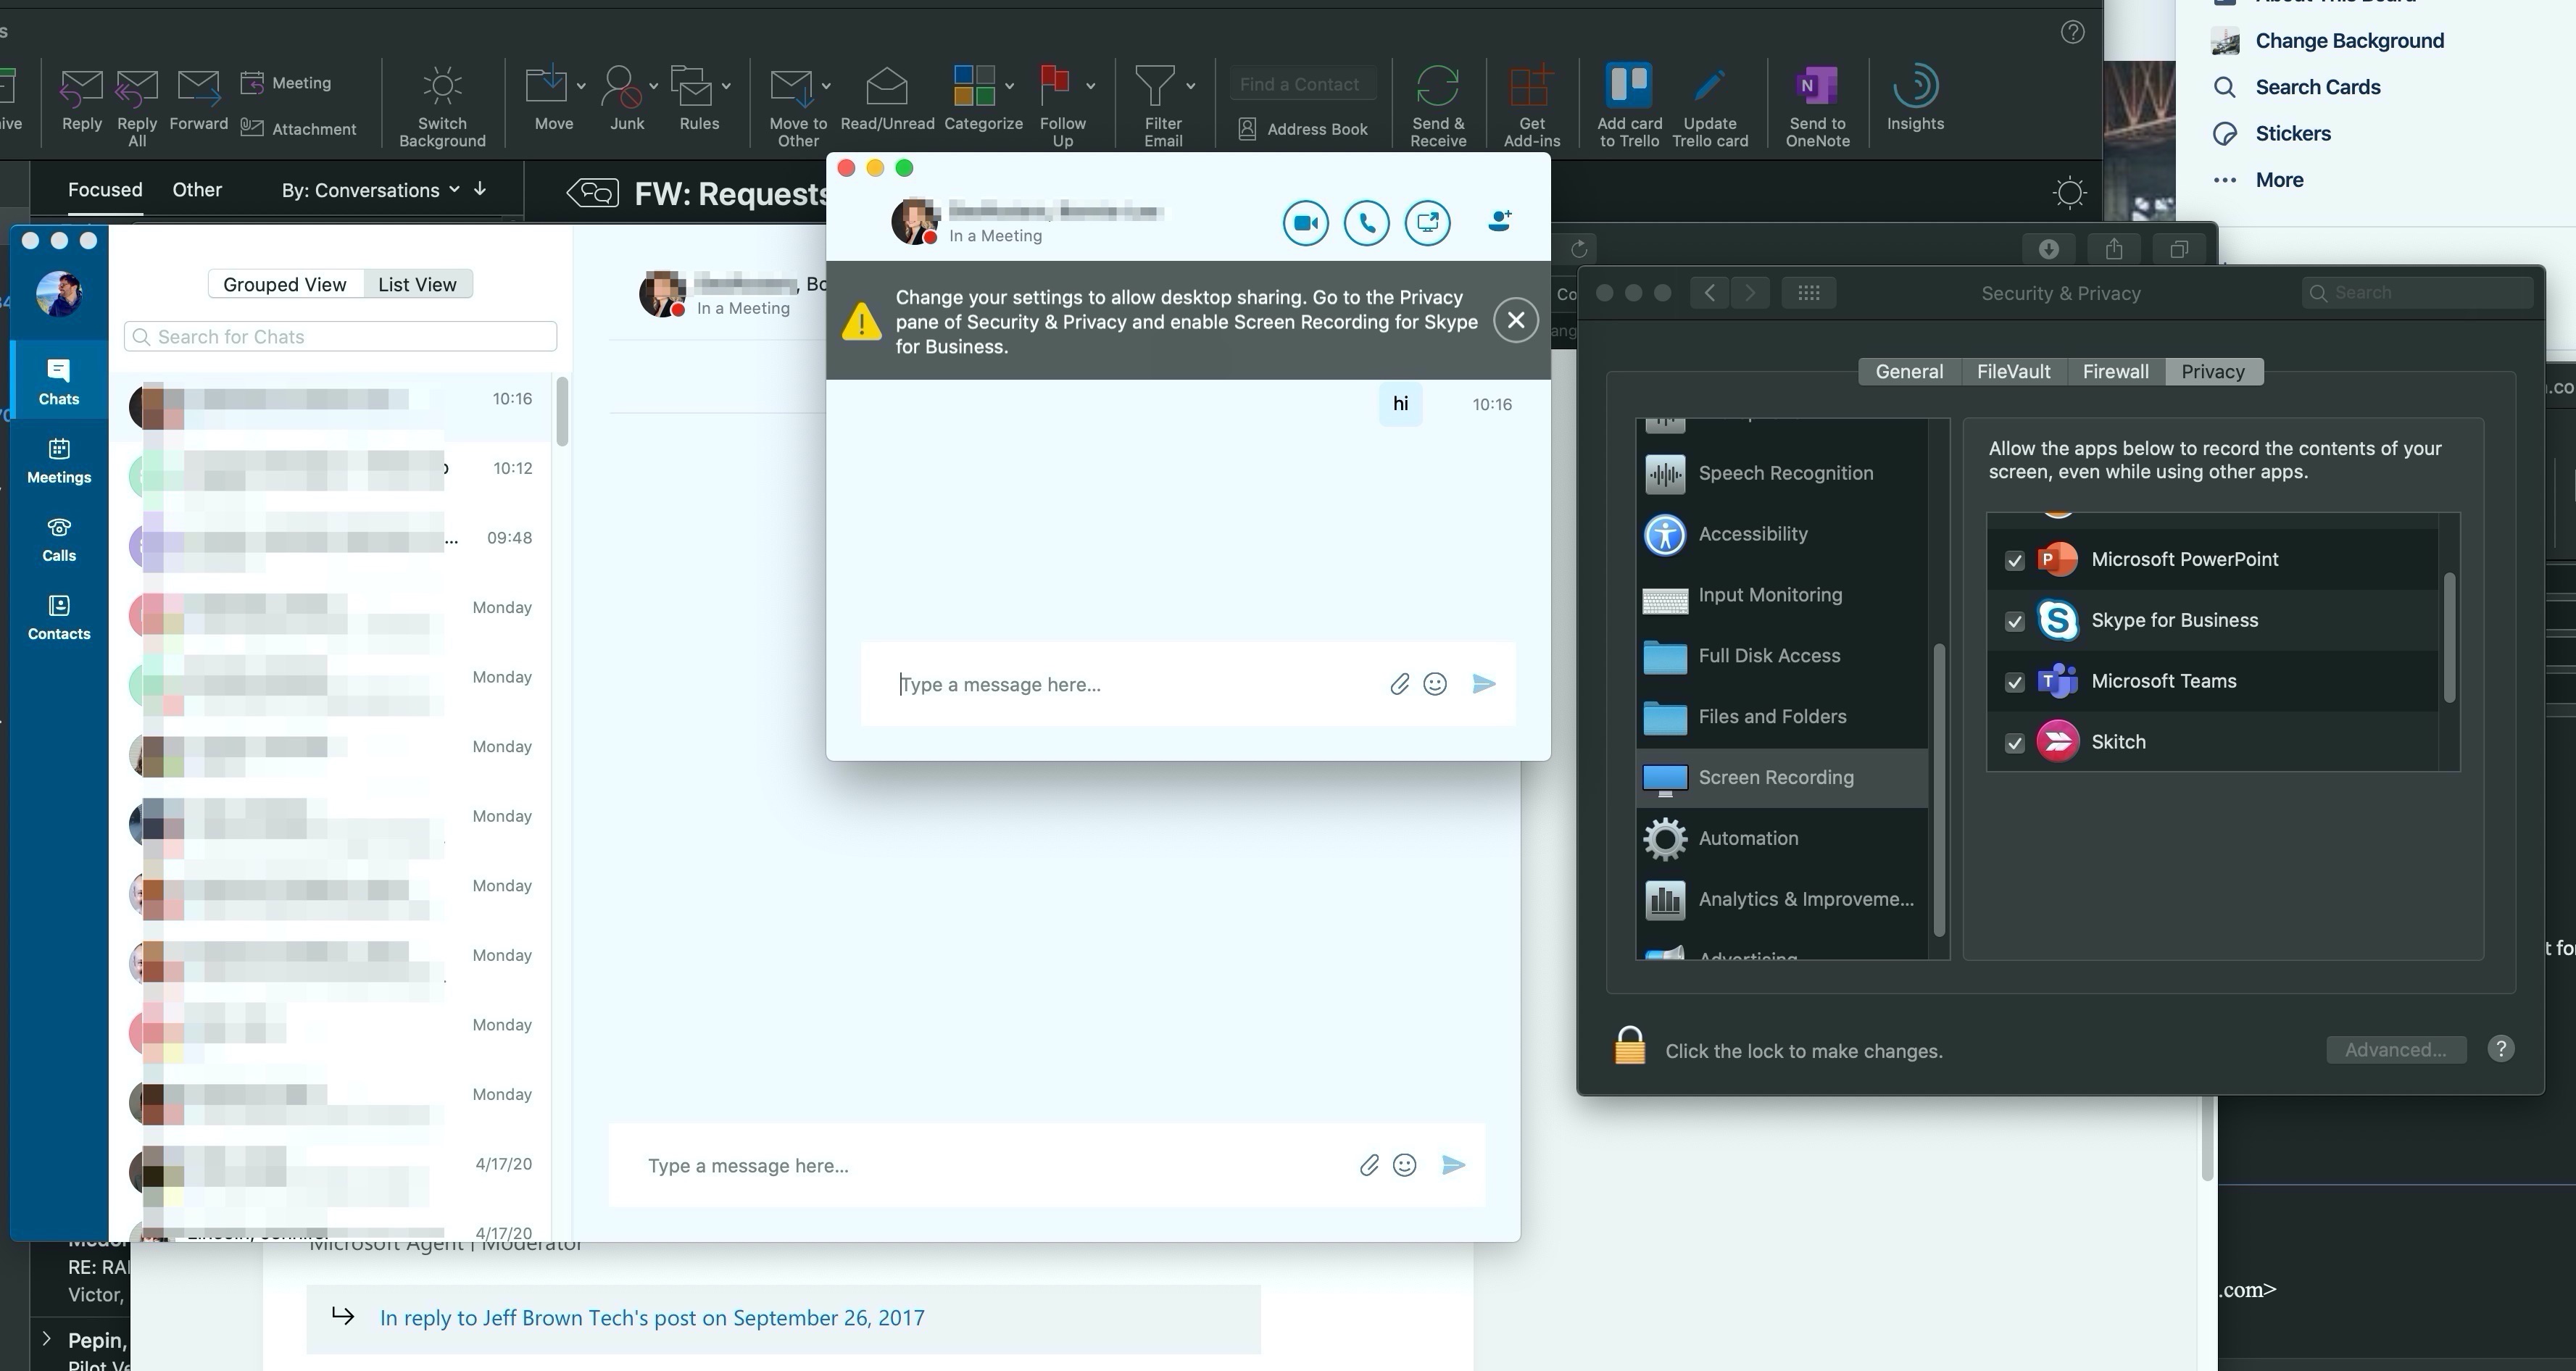The image size is (2576, 1371).
Task: Open Follow Up dropdown arrow
Action: pos(1090,86)
